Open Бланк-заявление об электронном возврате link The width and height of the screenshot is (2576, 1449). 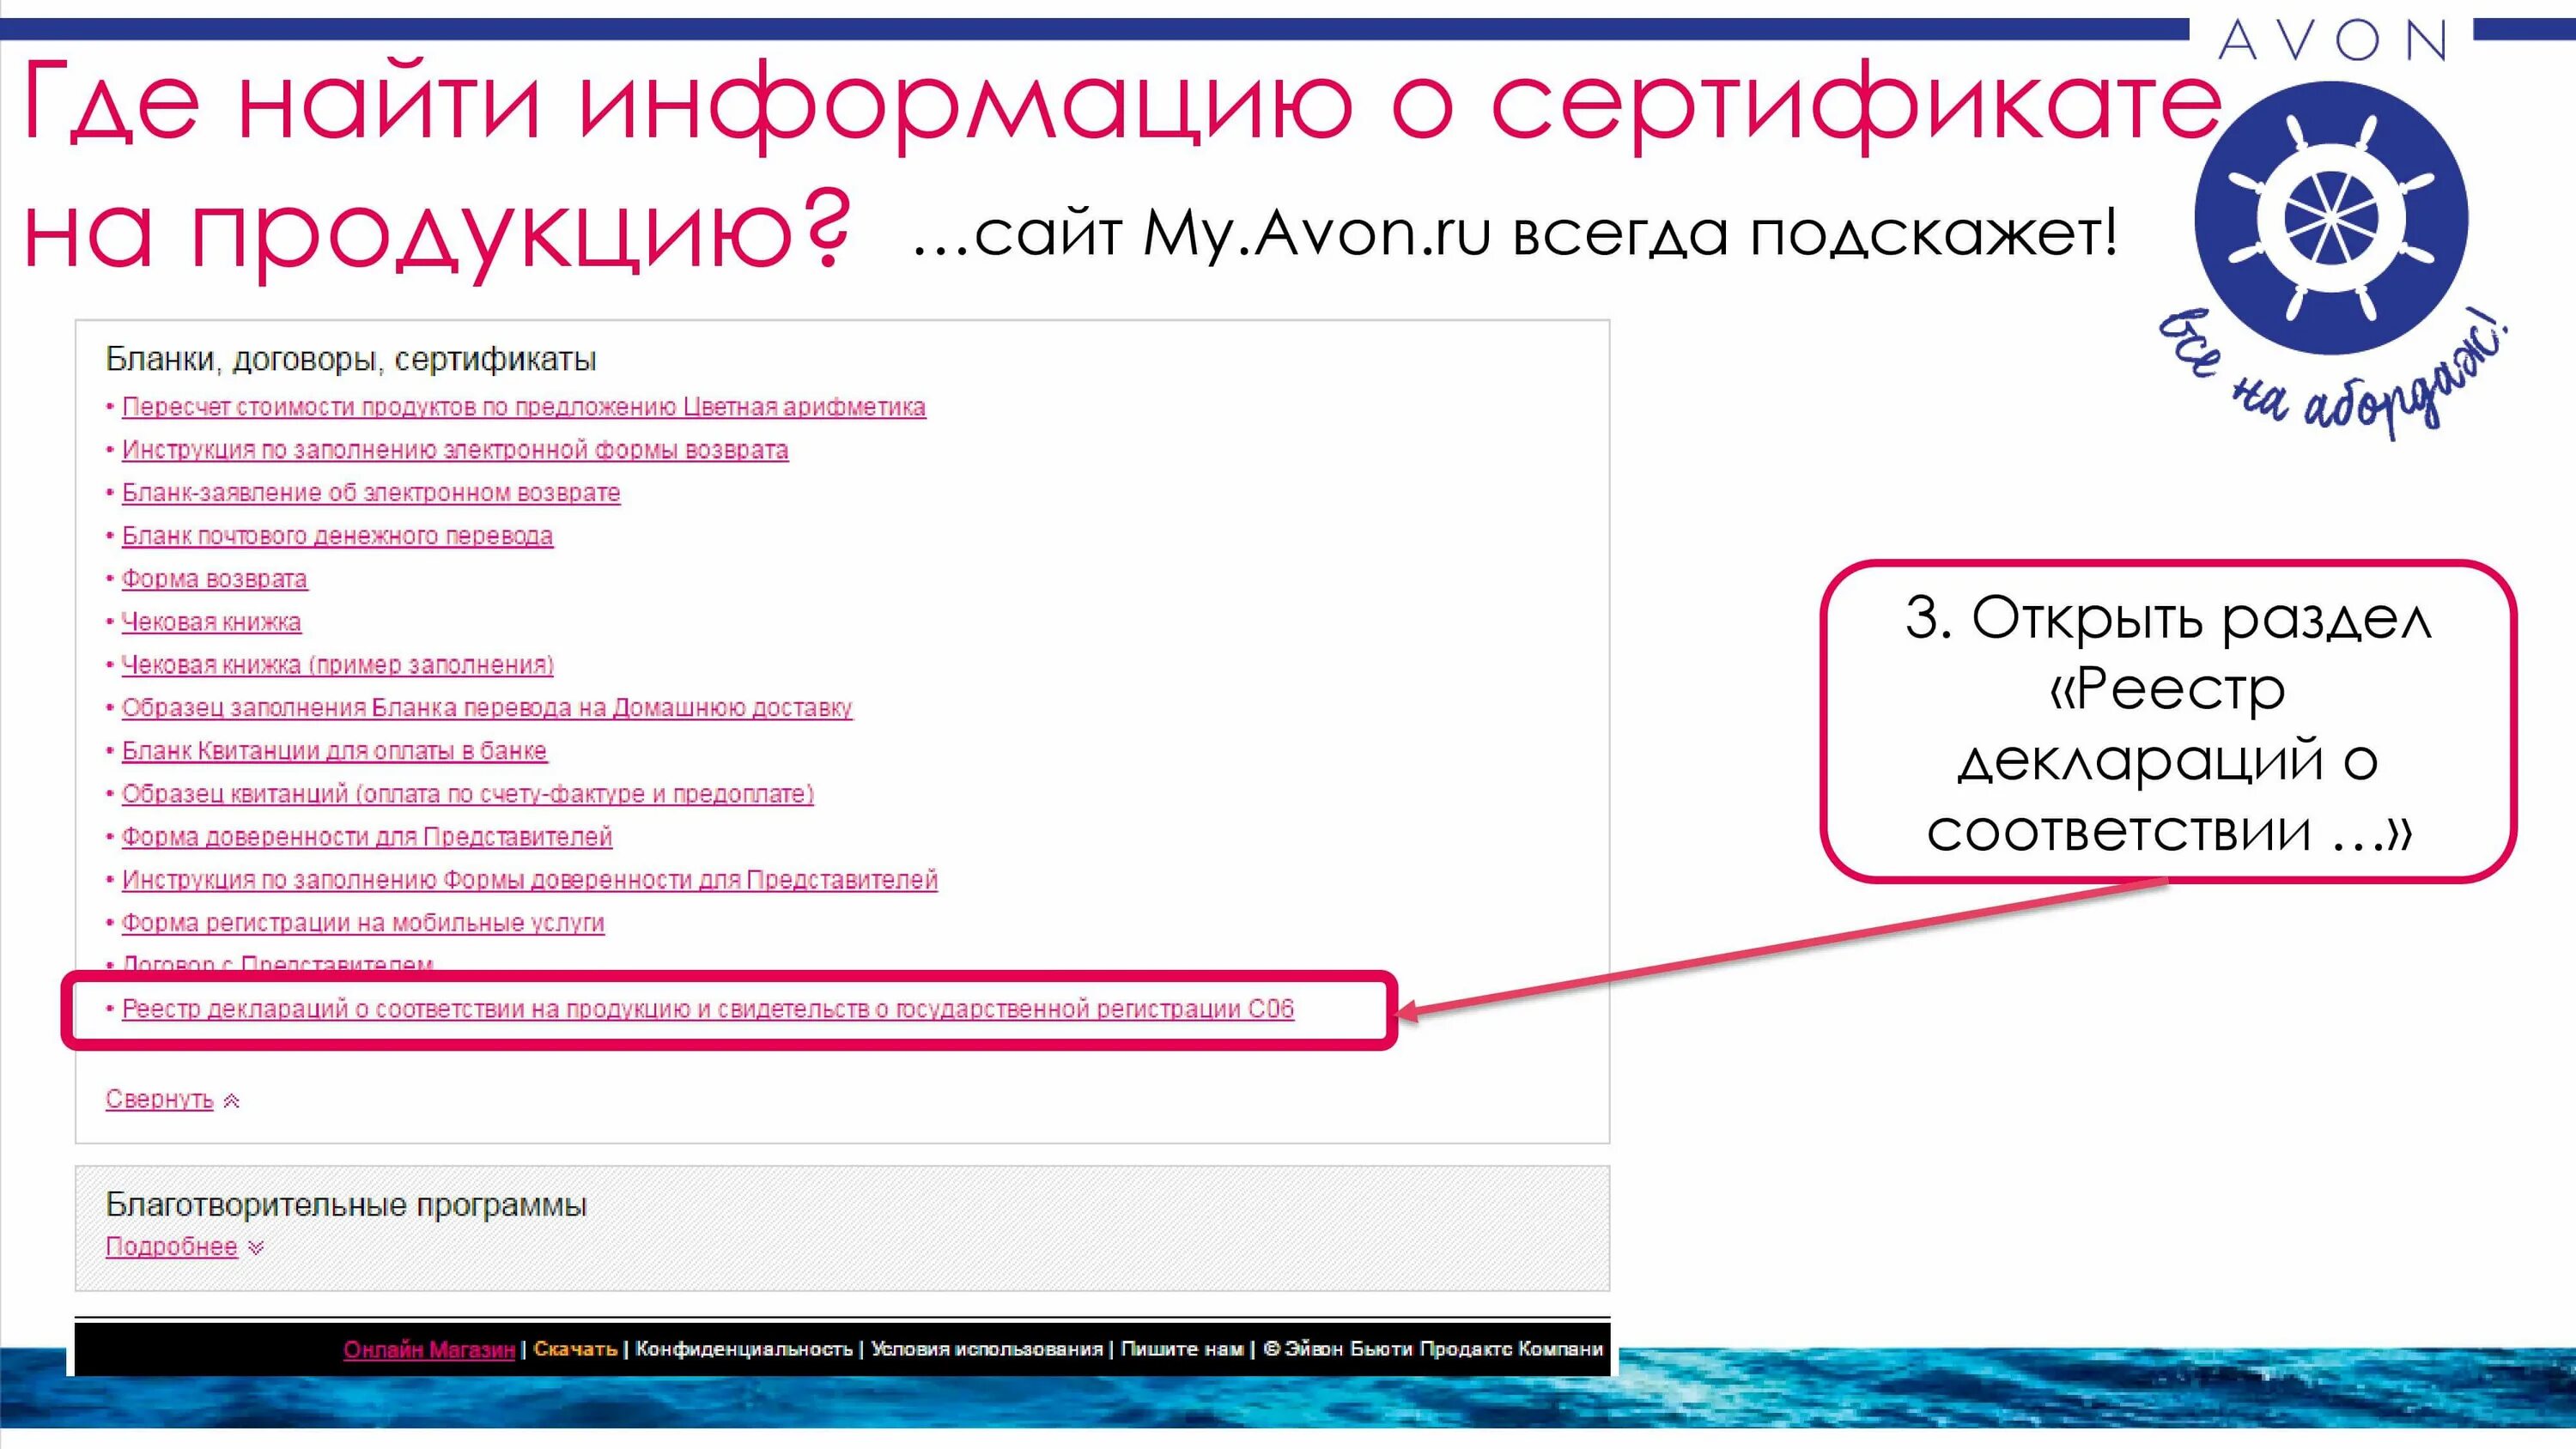point(371,493)
